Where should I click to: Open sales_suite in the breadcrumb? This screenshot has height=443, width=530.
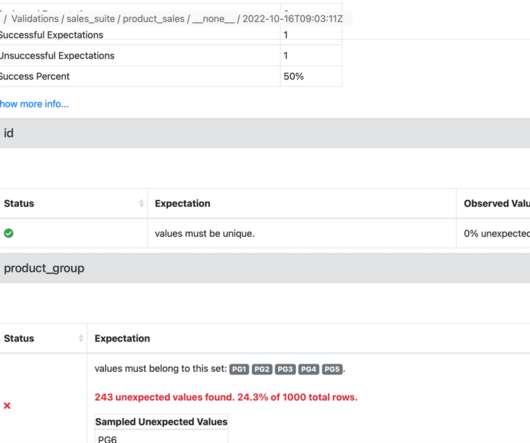(91, 19)
